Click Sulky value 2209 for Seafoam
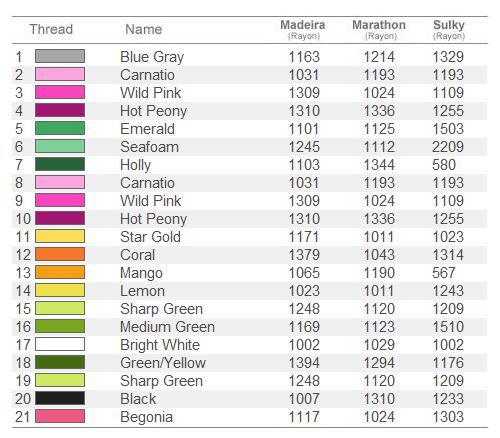500x438 pixels. 448,147
